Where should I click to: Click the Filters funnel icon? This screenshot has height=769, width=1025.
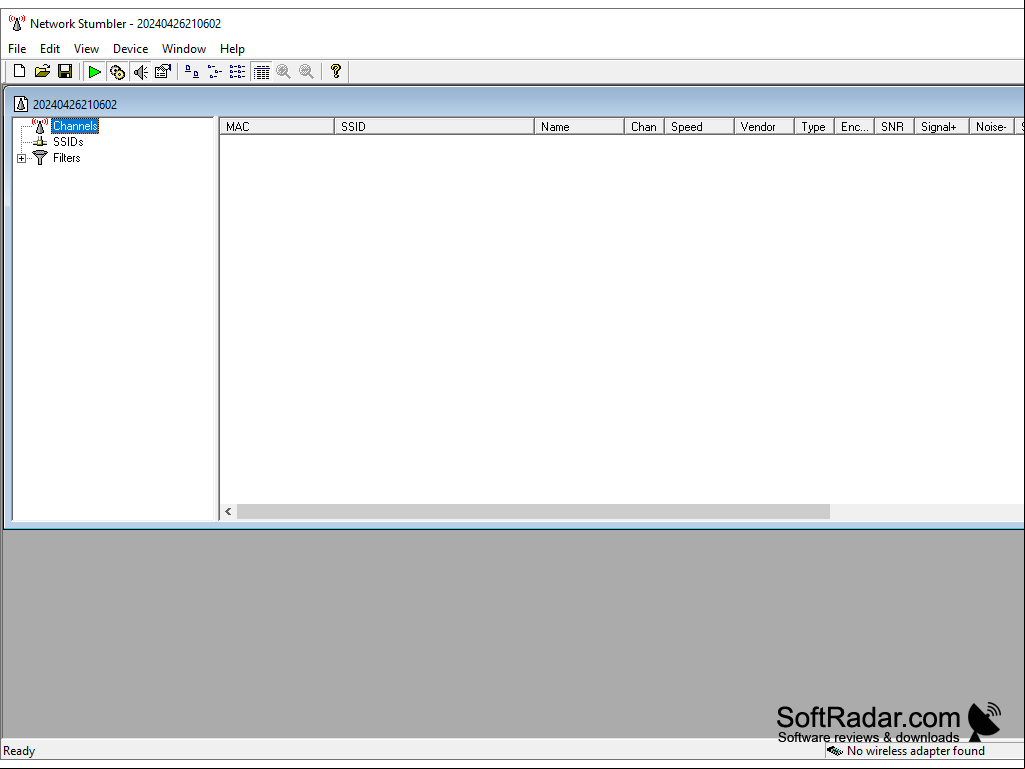(40, 158)
